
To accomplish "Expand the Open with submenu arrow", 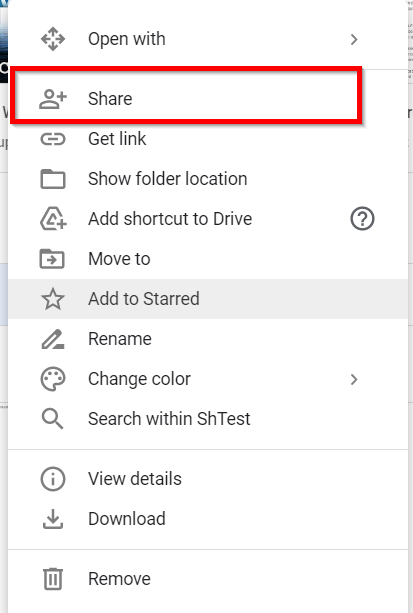I will 354,39.
